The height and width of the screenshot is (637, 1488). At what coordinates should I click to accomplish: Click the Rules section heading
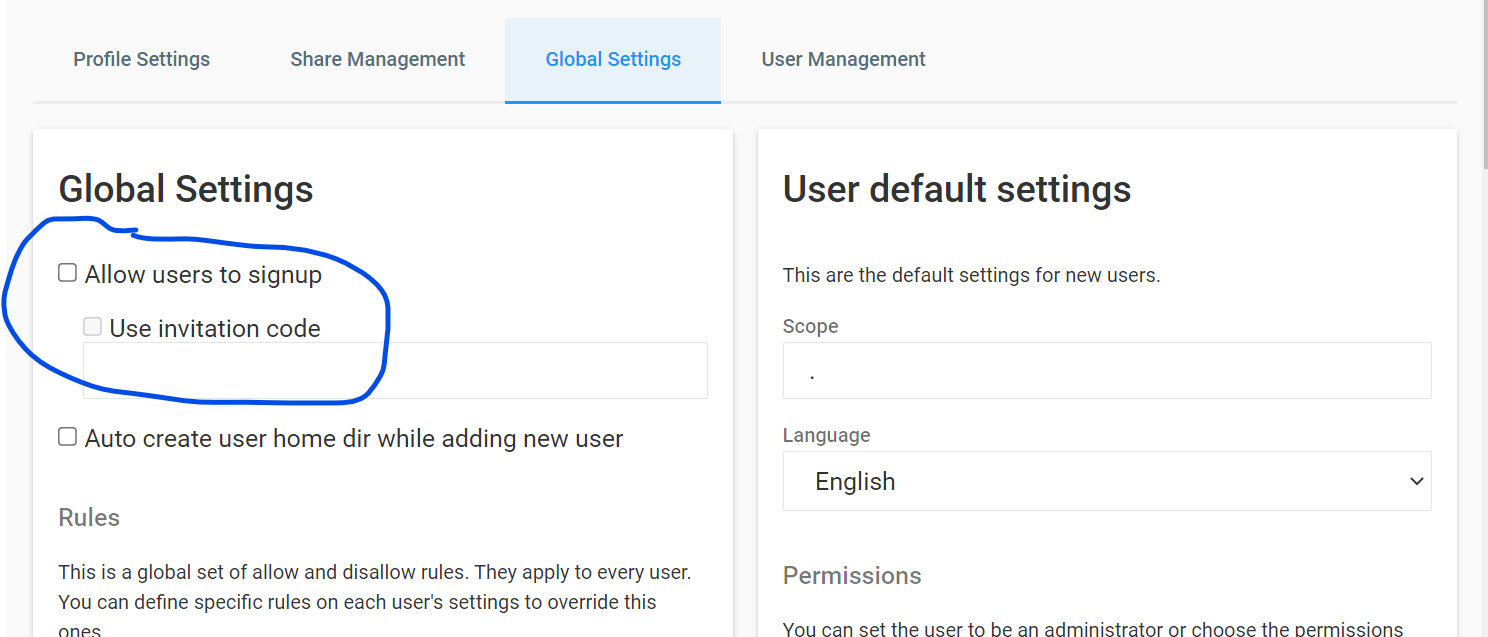pyautogui.click(x=89, y=518)
